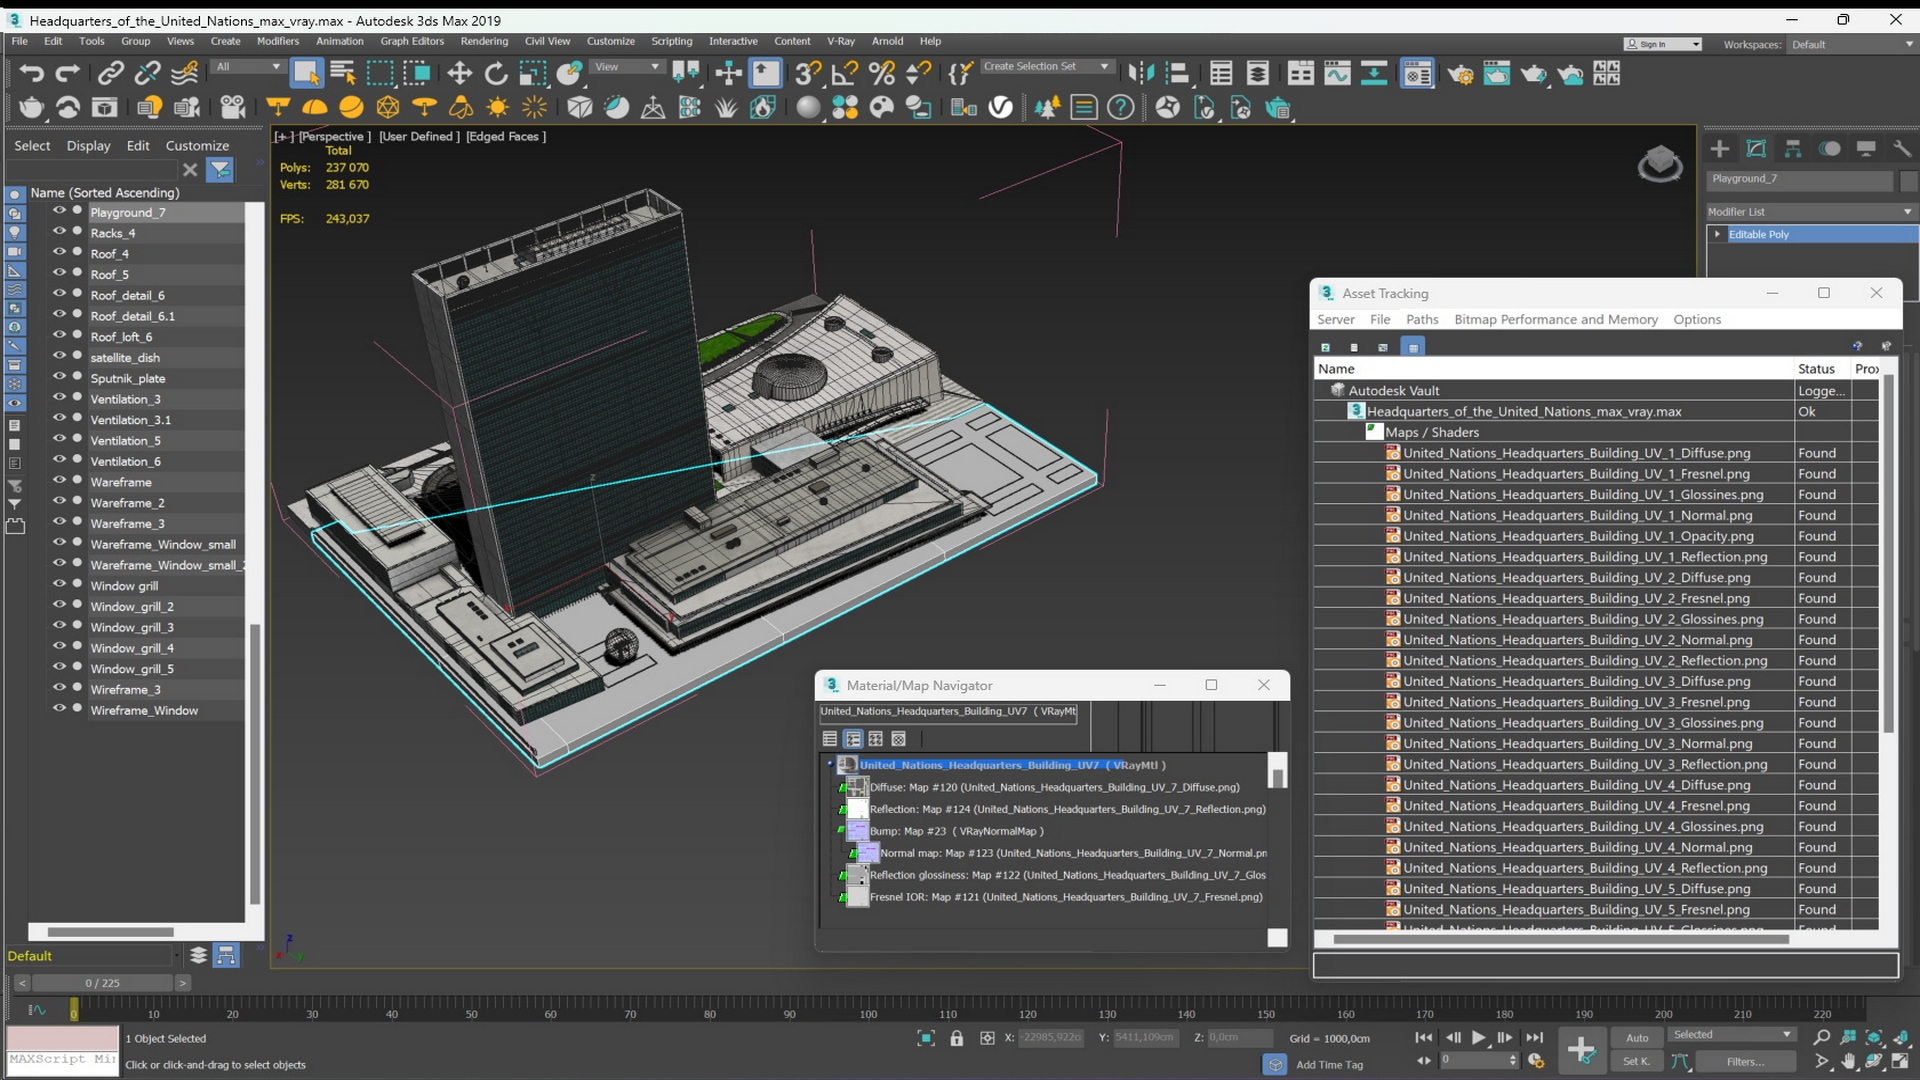Click Set Key large plus-key icon
This screenshot has width=1920, height=1080.
point(1581,1050)
